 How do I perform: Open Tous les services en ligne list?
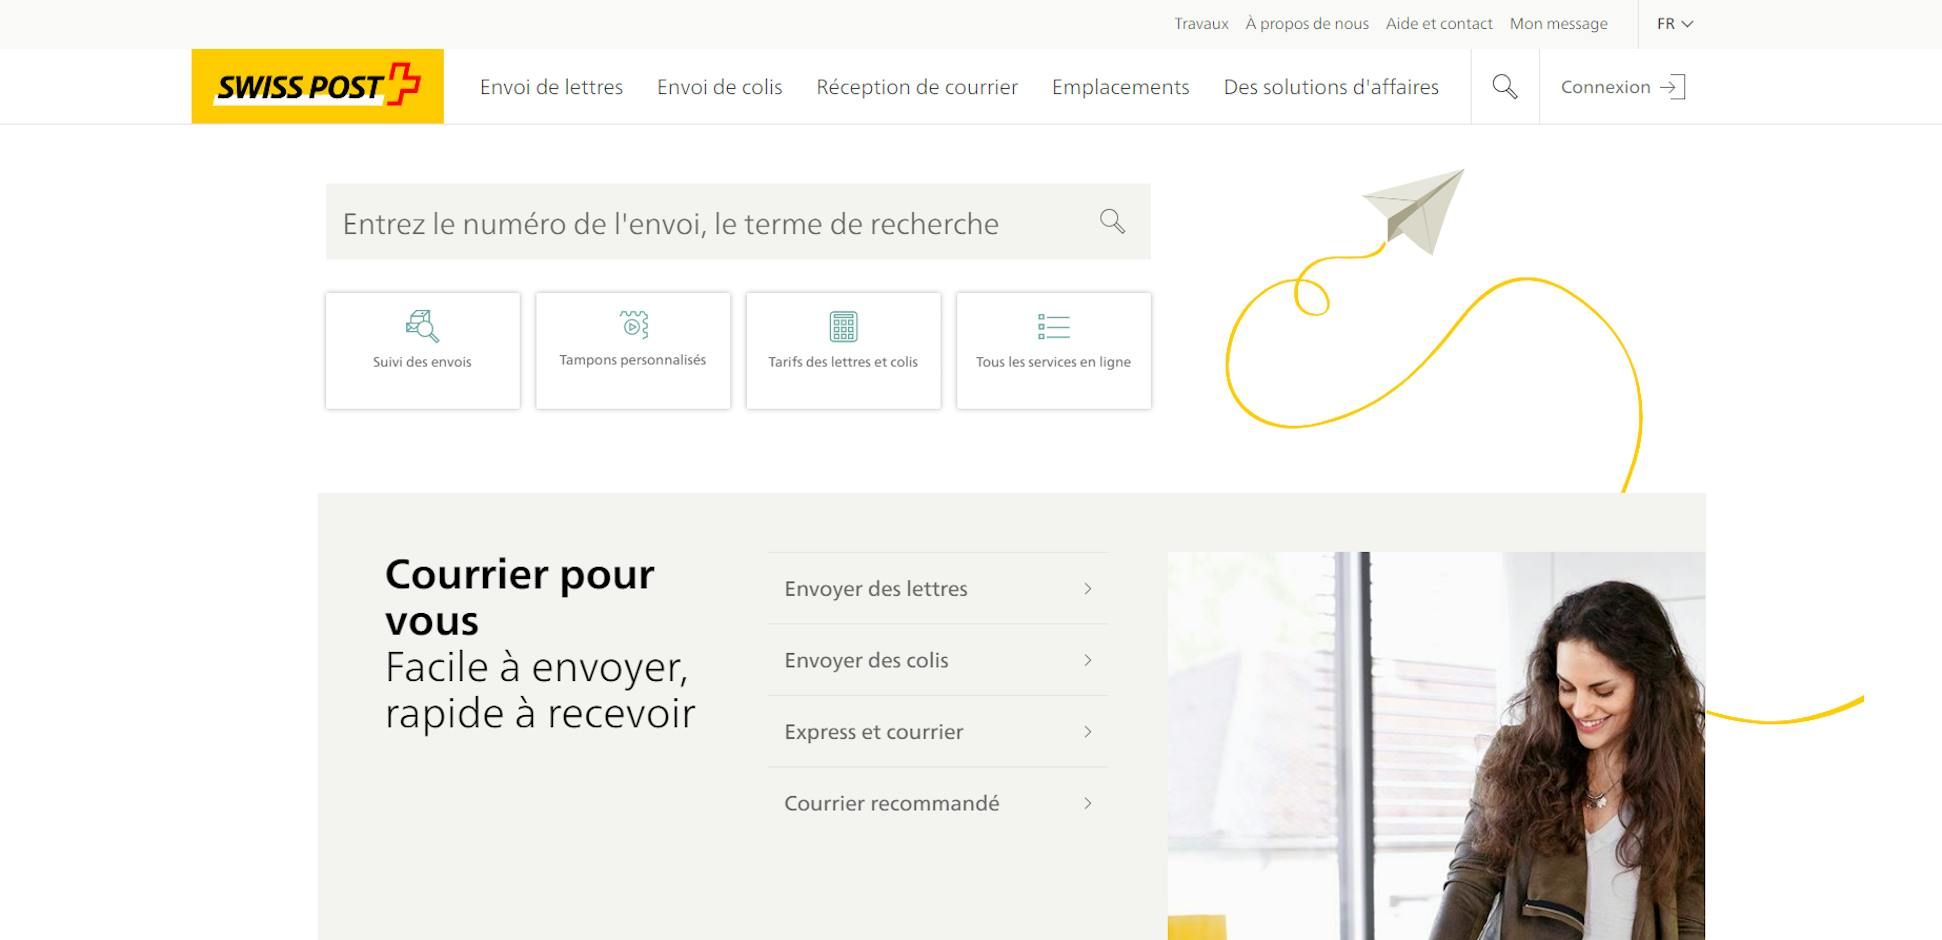[1053, 350]
